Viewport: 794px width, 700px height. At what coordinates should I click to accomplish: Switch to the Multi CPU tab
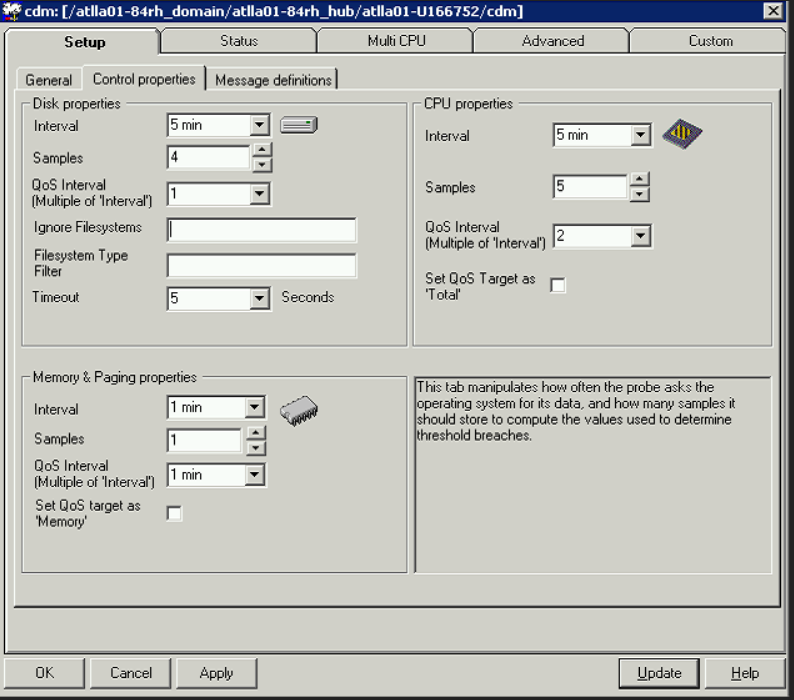396,41
